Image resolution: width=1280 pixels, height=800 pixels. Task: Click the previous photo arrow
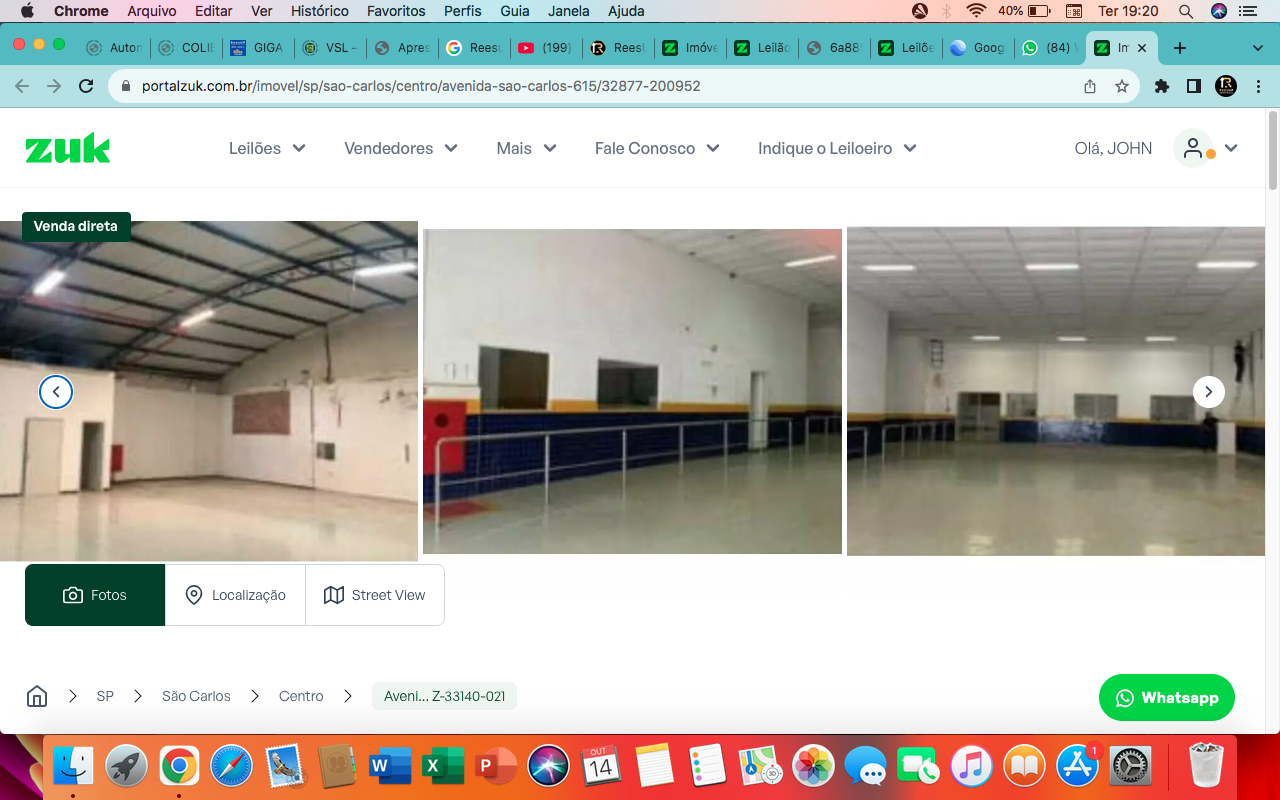[x=56, y=392]
